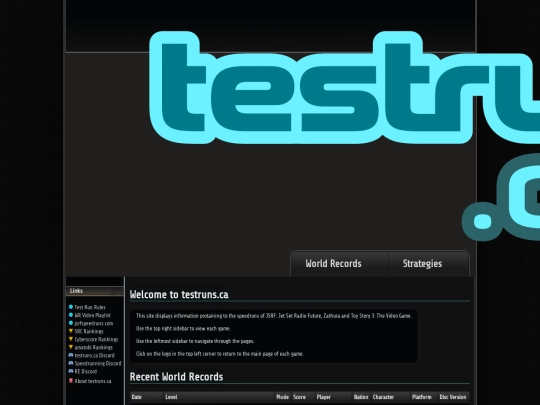
Task: Open the About testruns.ca link
Action: click(x=93, y=381)
